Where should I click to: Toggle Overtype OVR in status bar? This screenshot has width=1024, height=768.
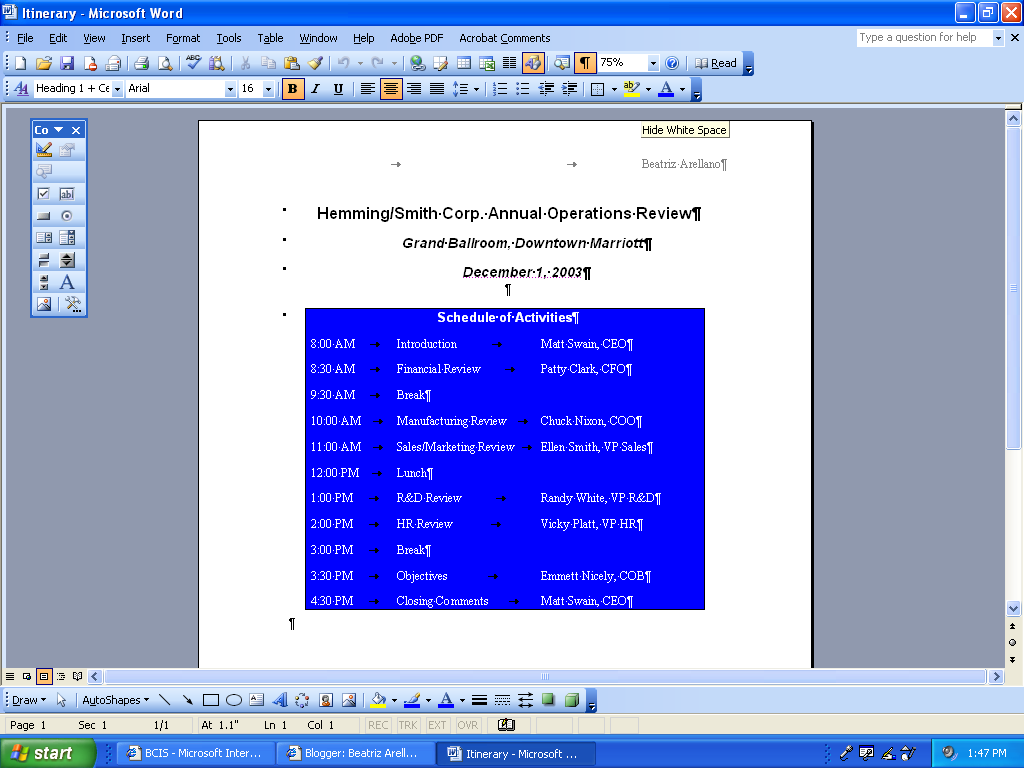point(468,725)
